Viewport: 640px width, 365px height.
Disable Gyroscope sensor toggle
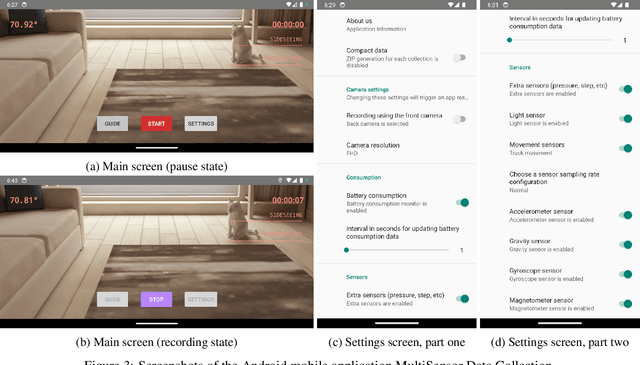point(625,274)
